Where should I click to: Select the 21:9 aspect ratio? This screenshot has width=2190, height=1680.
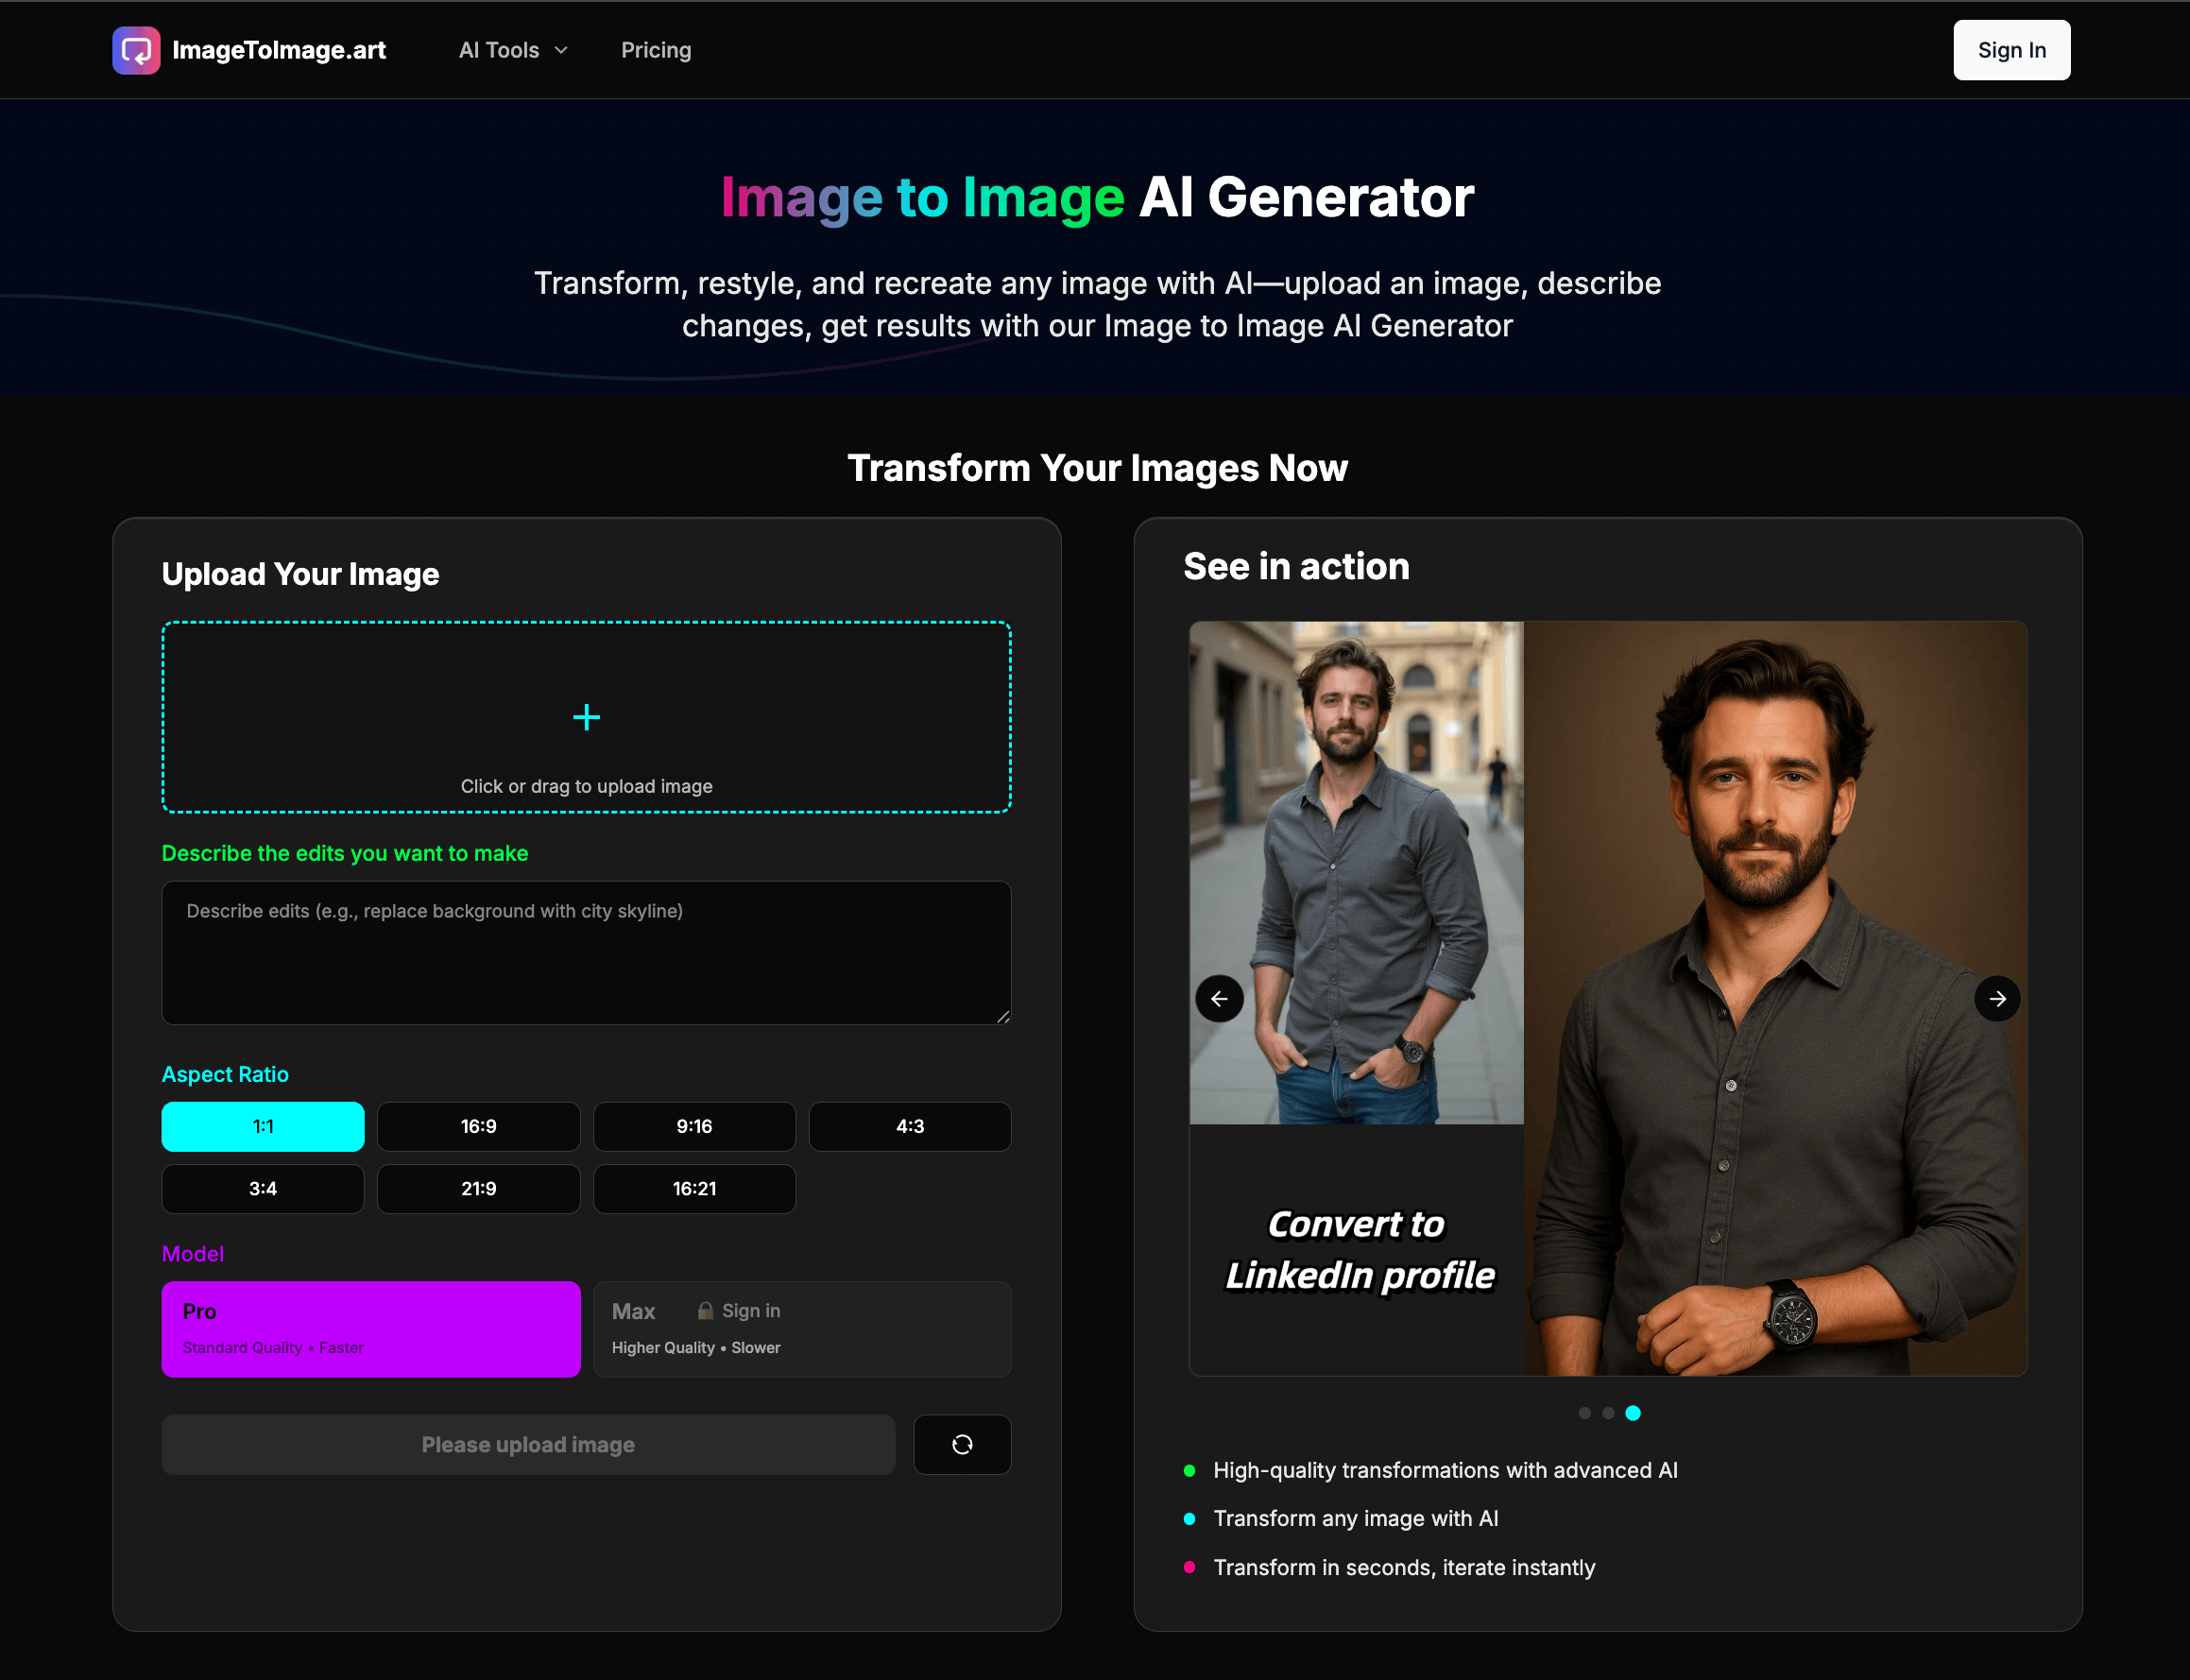coord(478,1188)
